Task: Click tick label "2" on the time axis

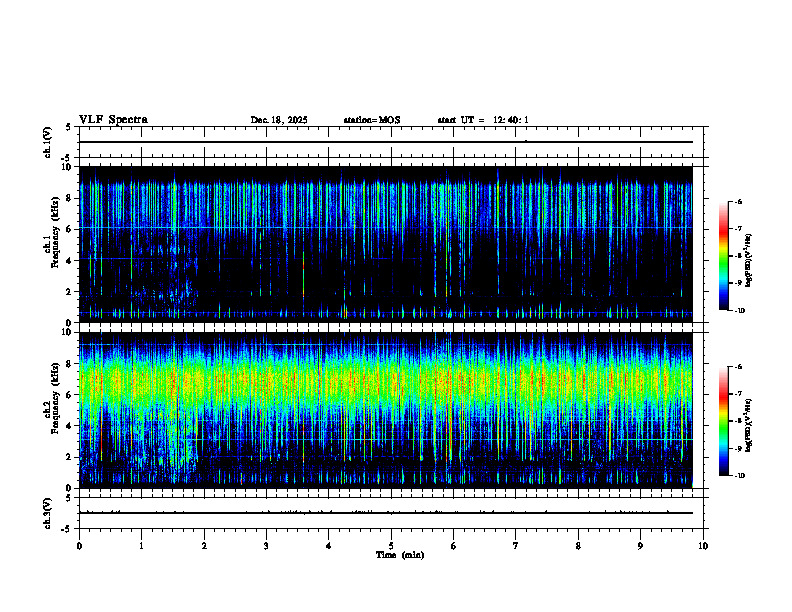Action: click(204, 546)
